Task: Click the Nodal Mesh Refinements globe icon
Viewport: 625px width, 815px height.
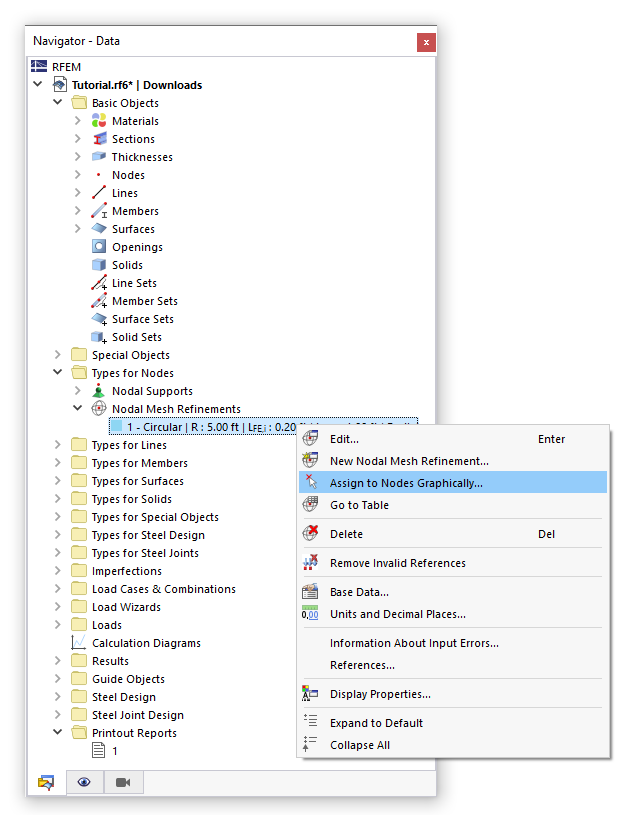Action: pos(99,409)
